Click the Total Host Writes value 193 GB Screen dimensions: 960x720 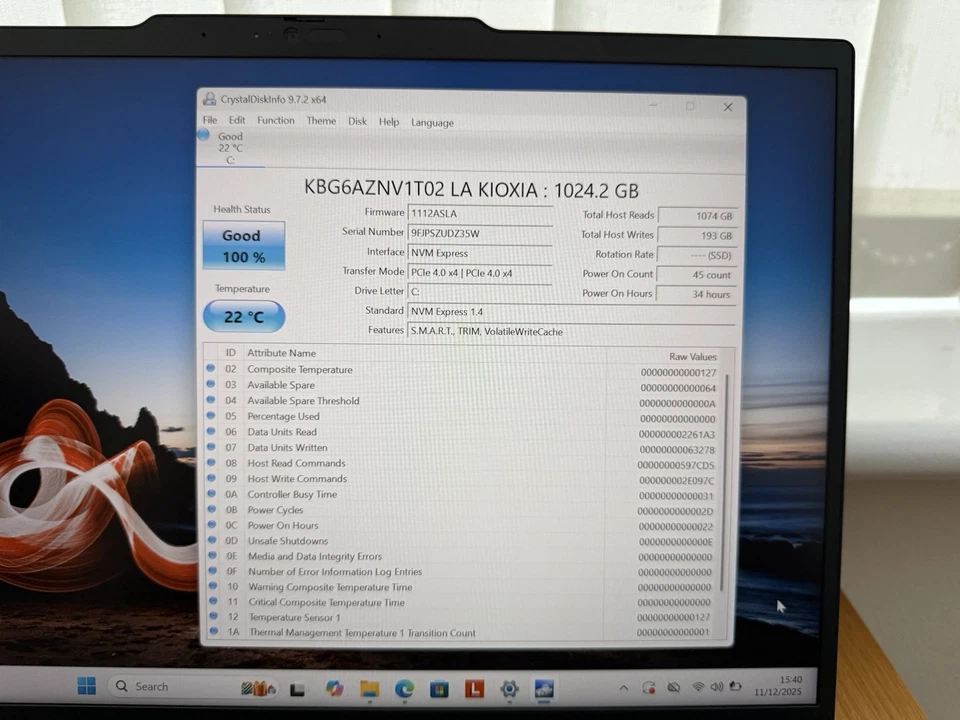click(697, 236)
